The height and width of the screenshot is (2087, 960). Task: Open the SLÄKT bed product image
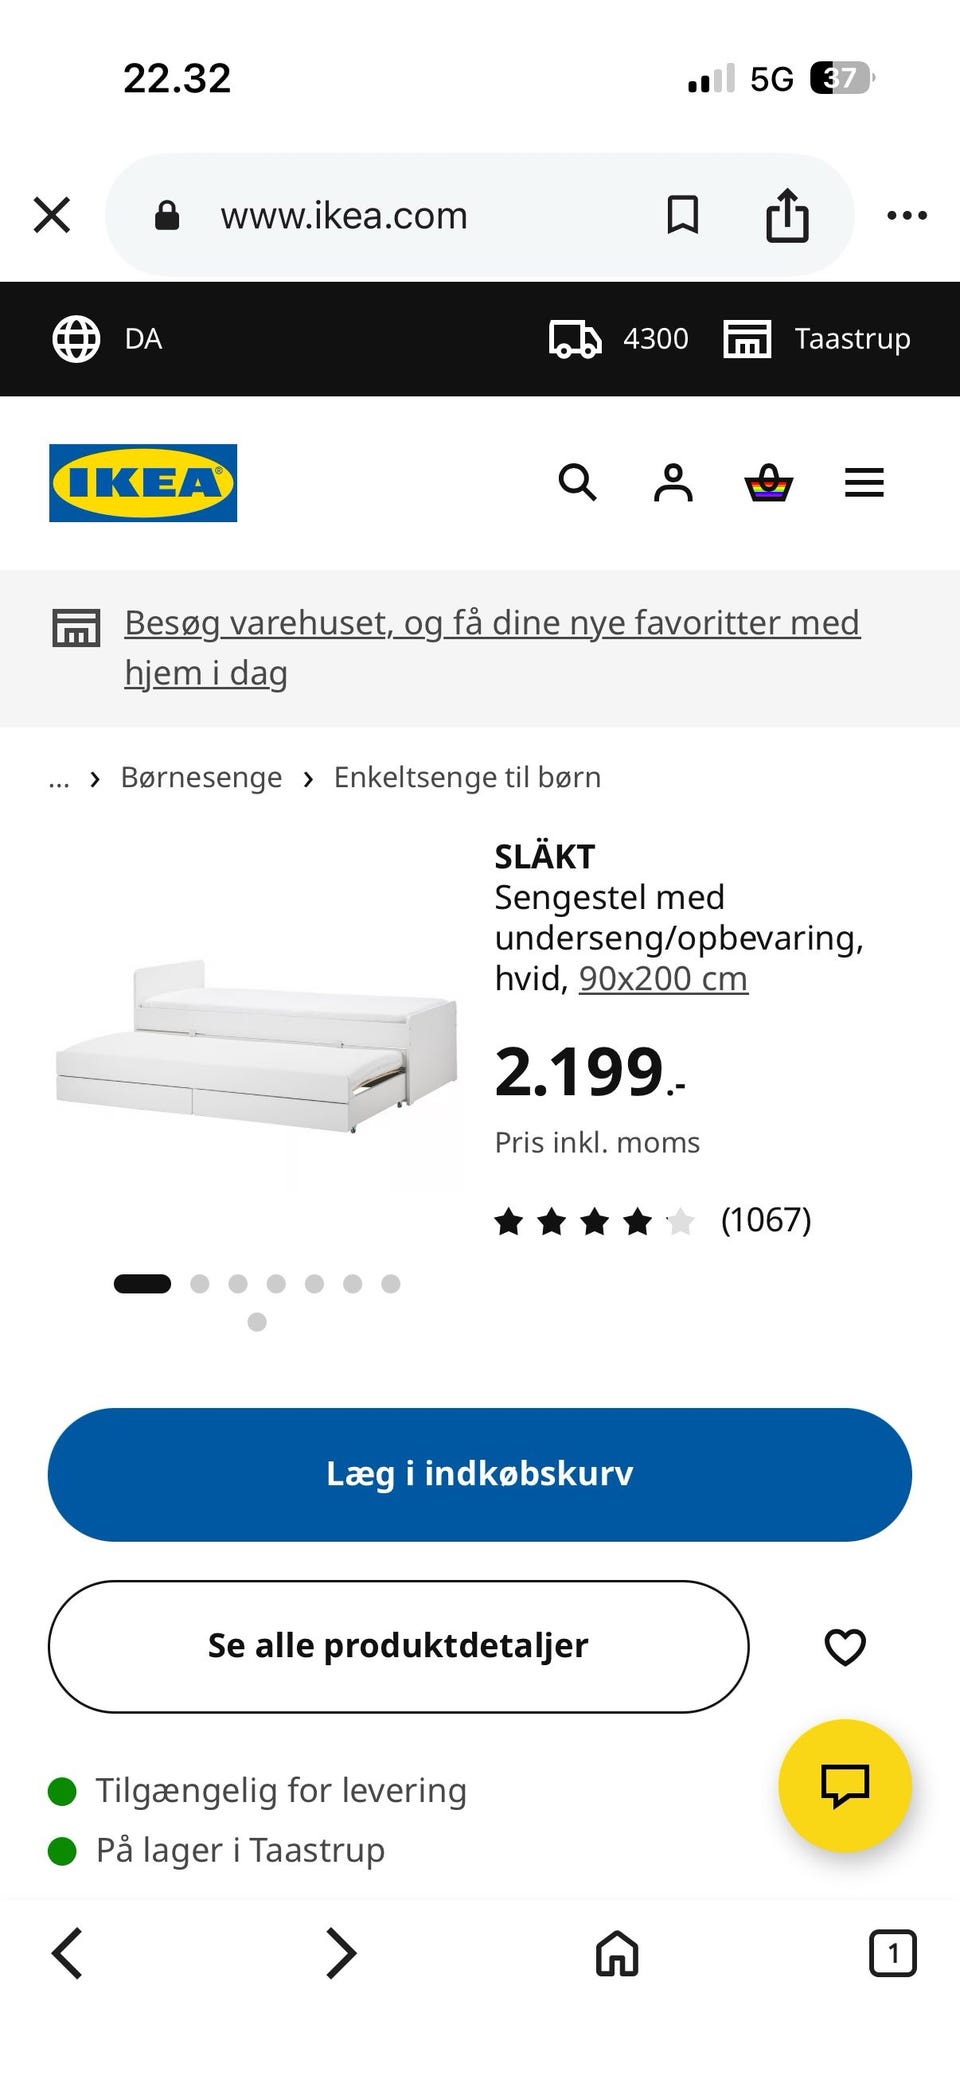256,1045
